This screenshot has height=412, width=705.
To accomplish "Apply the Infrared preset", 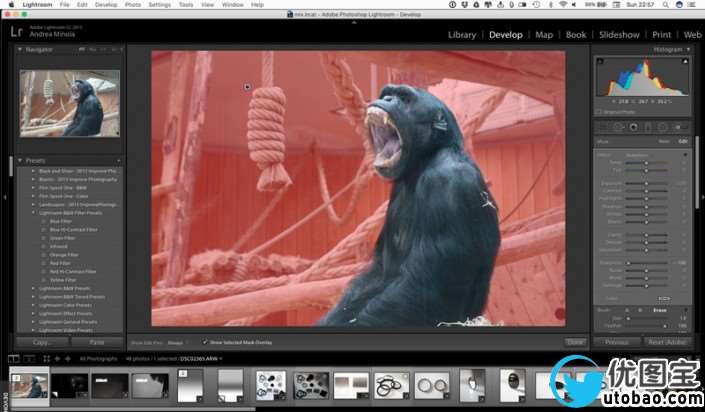I will [x=61, y=246].
